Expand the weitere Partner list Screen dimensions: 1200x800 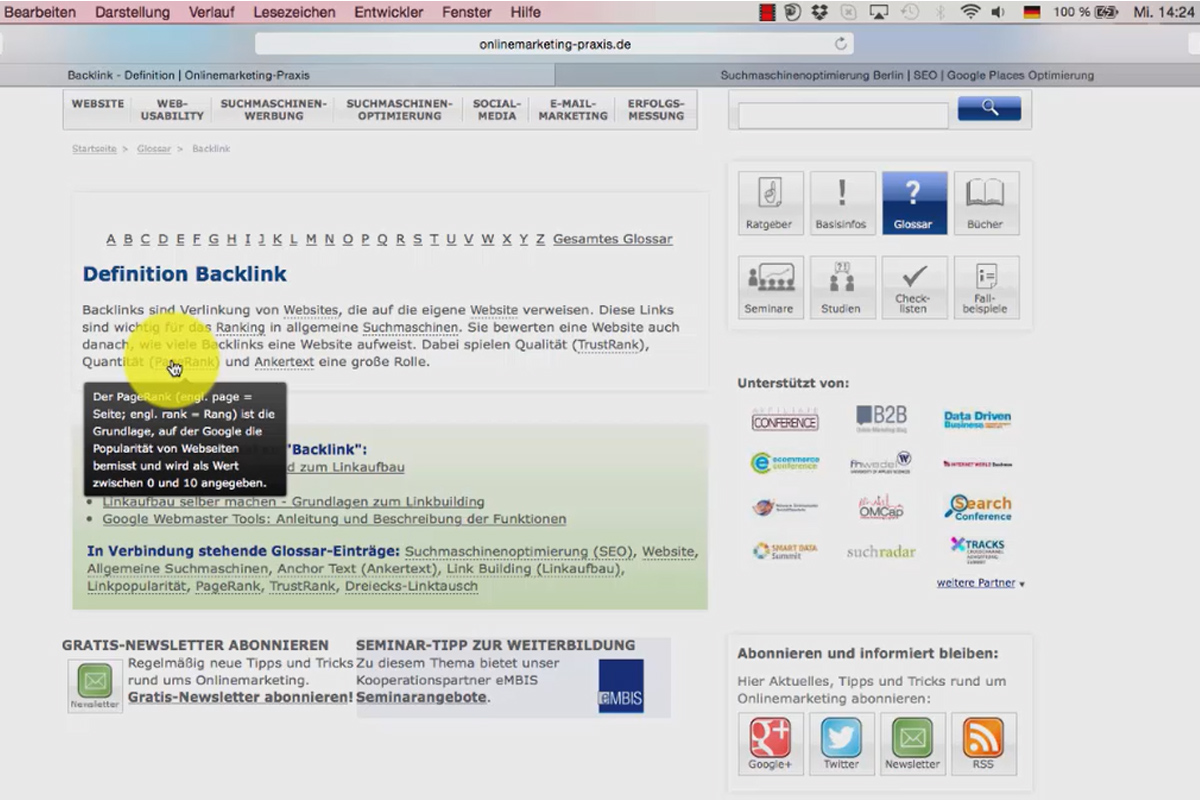pyautogui.click(x=980, y=583)
